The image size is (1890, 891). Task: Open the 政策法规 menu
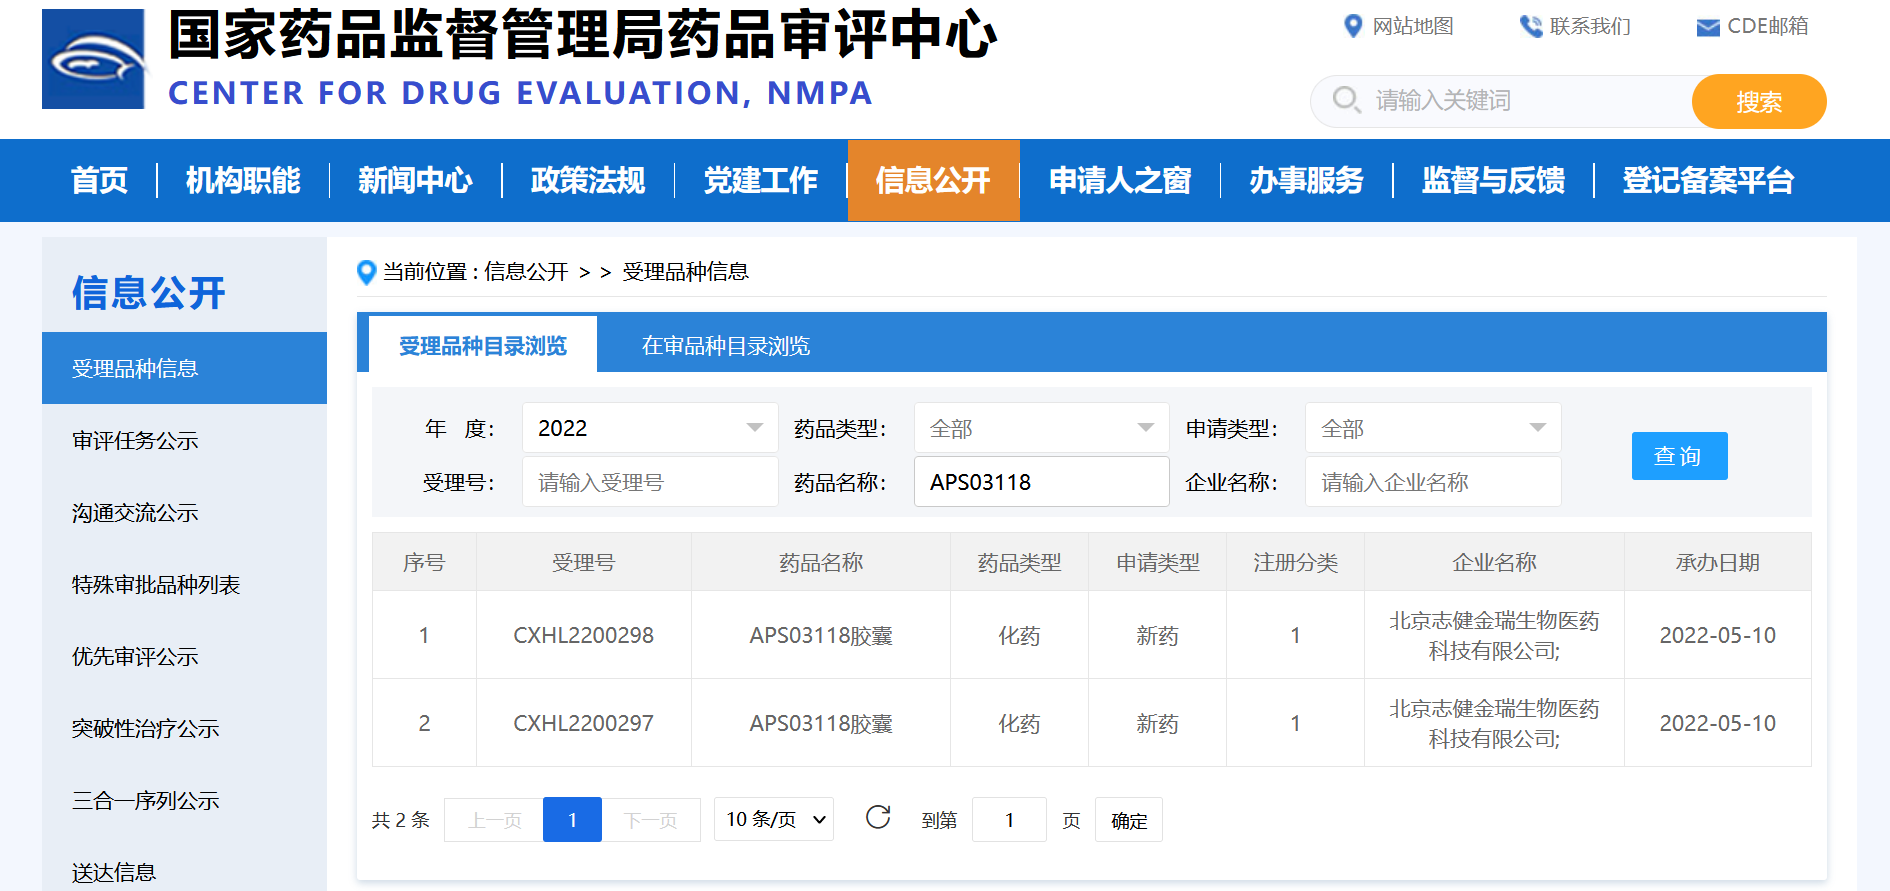pos(588,180)
